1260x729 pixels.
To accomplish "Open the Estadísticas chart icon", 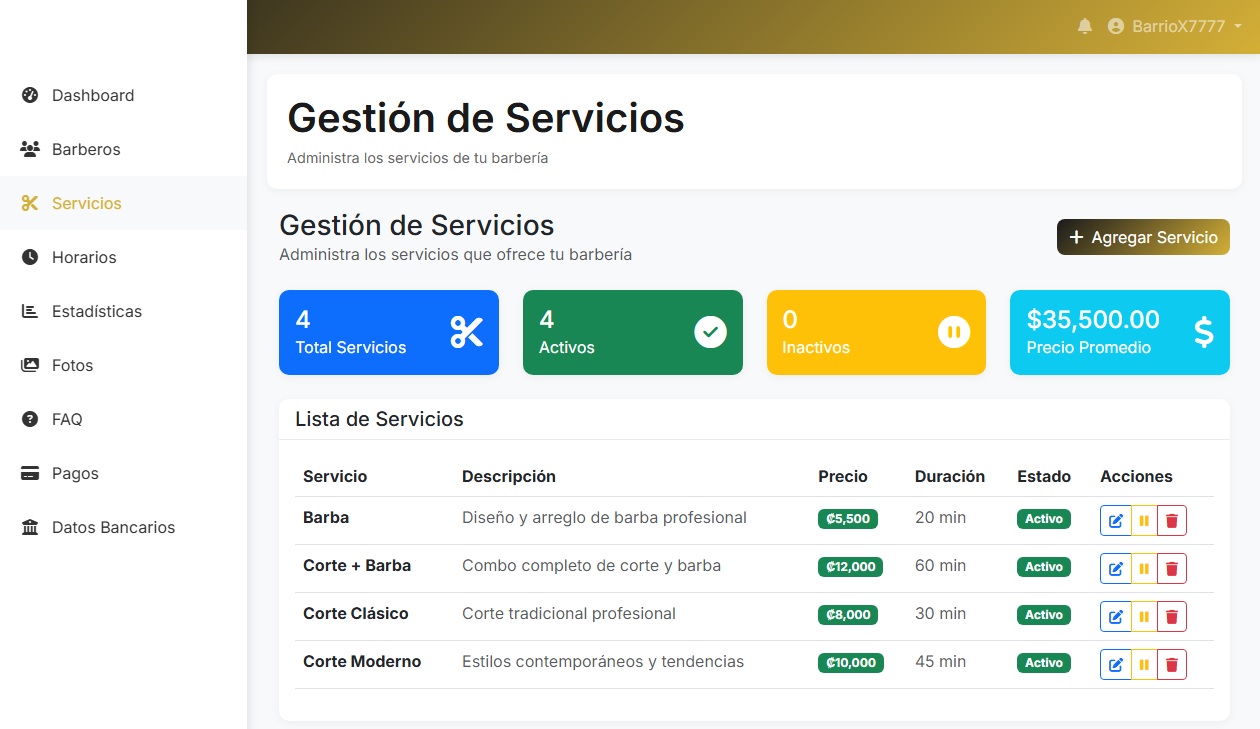I will [28, 311].
